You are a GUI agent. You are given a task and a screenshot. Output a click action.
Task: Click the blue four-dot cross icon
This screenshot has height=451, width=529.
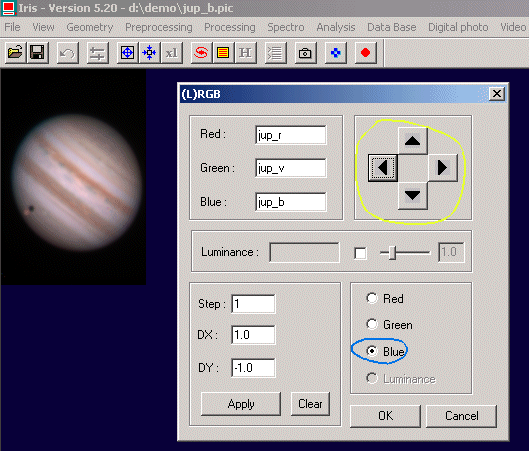pyautogui.click(x=335, y=53)
